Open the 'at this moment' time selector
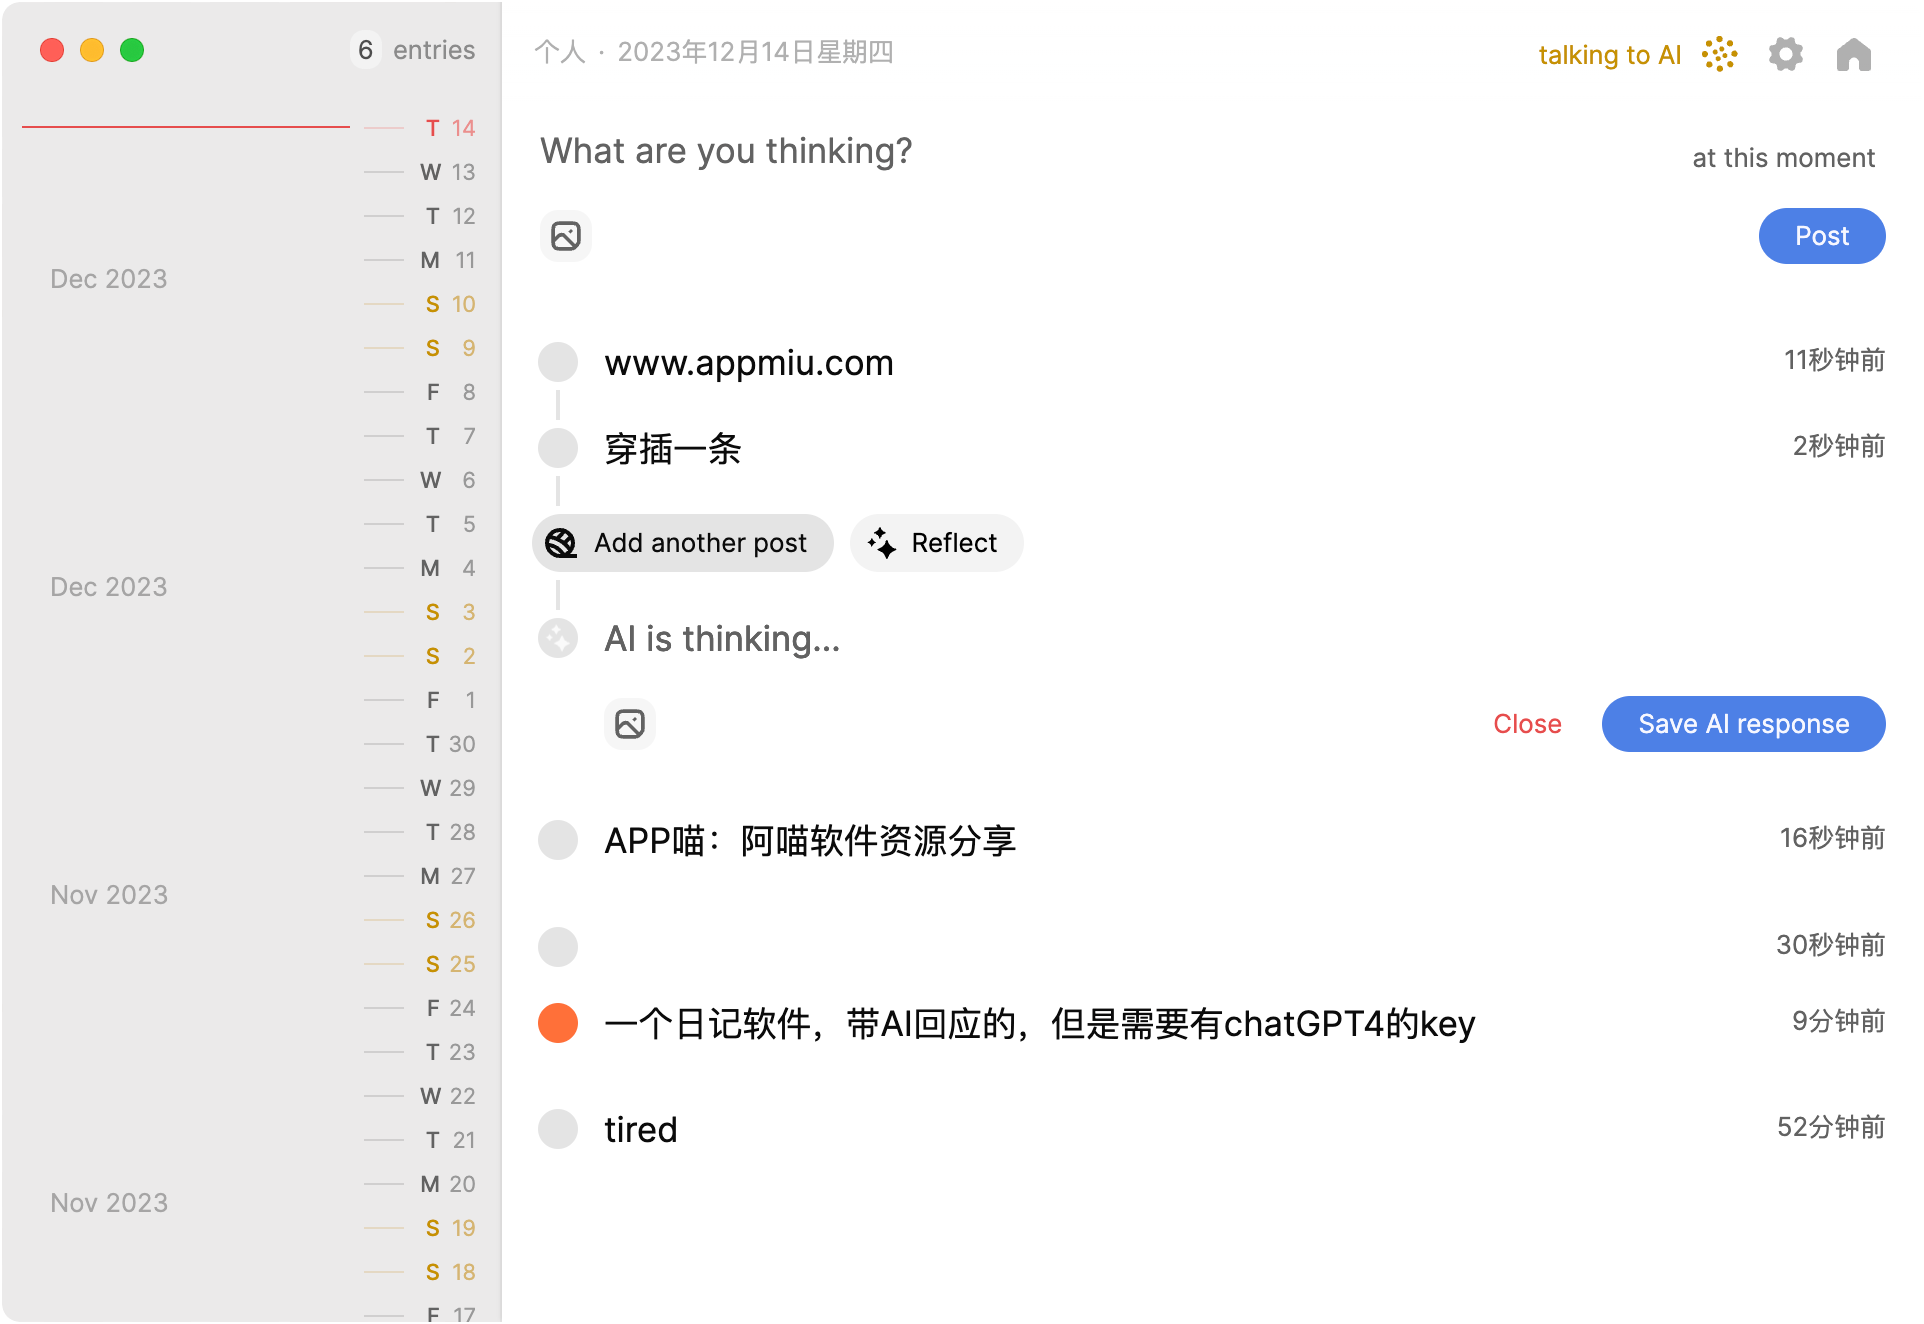 [x=1782, y=158]
